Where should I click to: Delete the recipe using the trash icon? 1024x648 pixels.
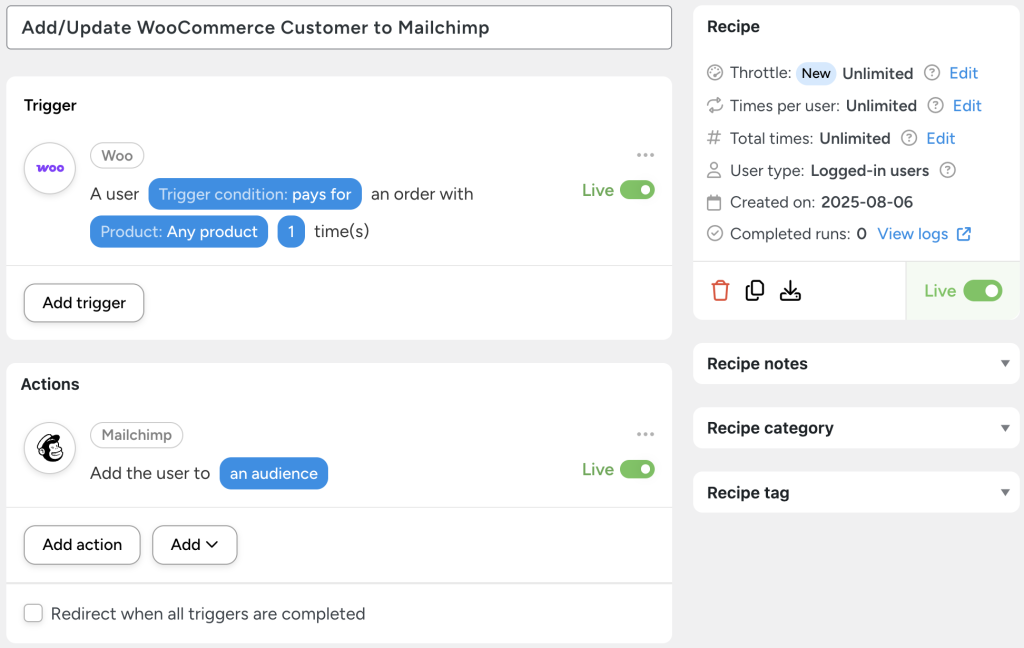coord(720,290)
